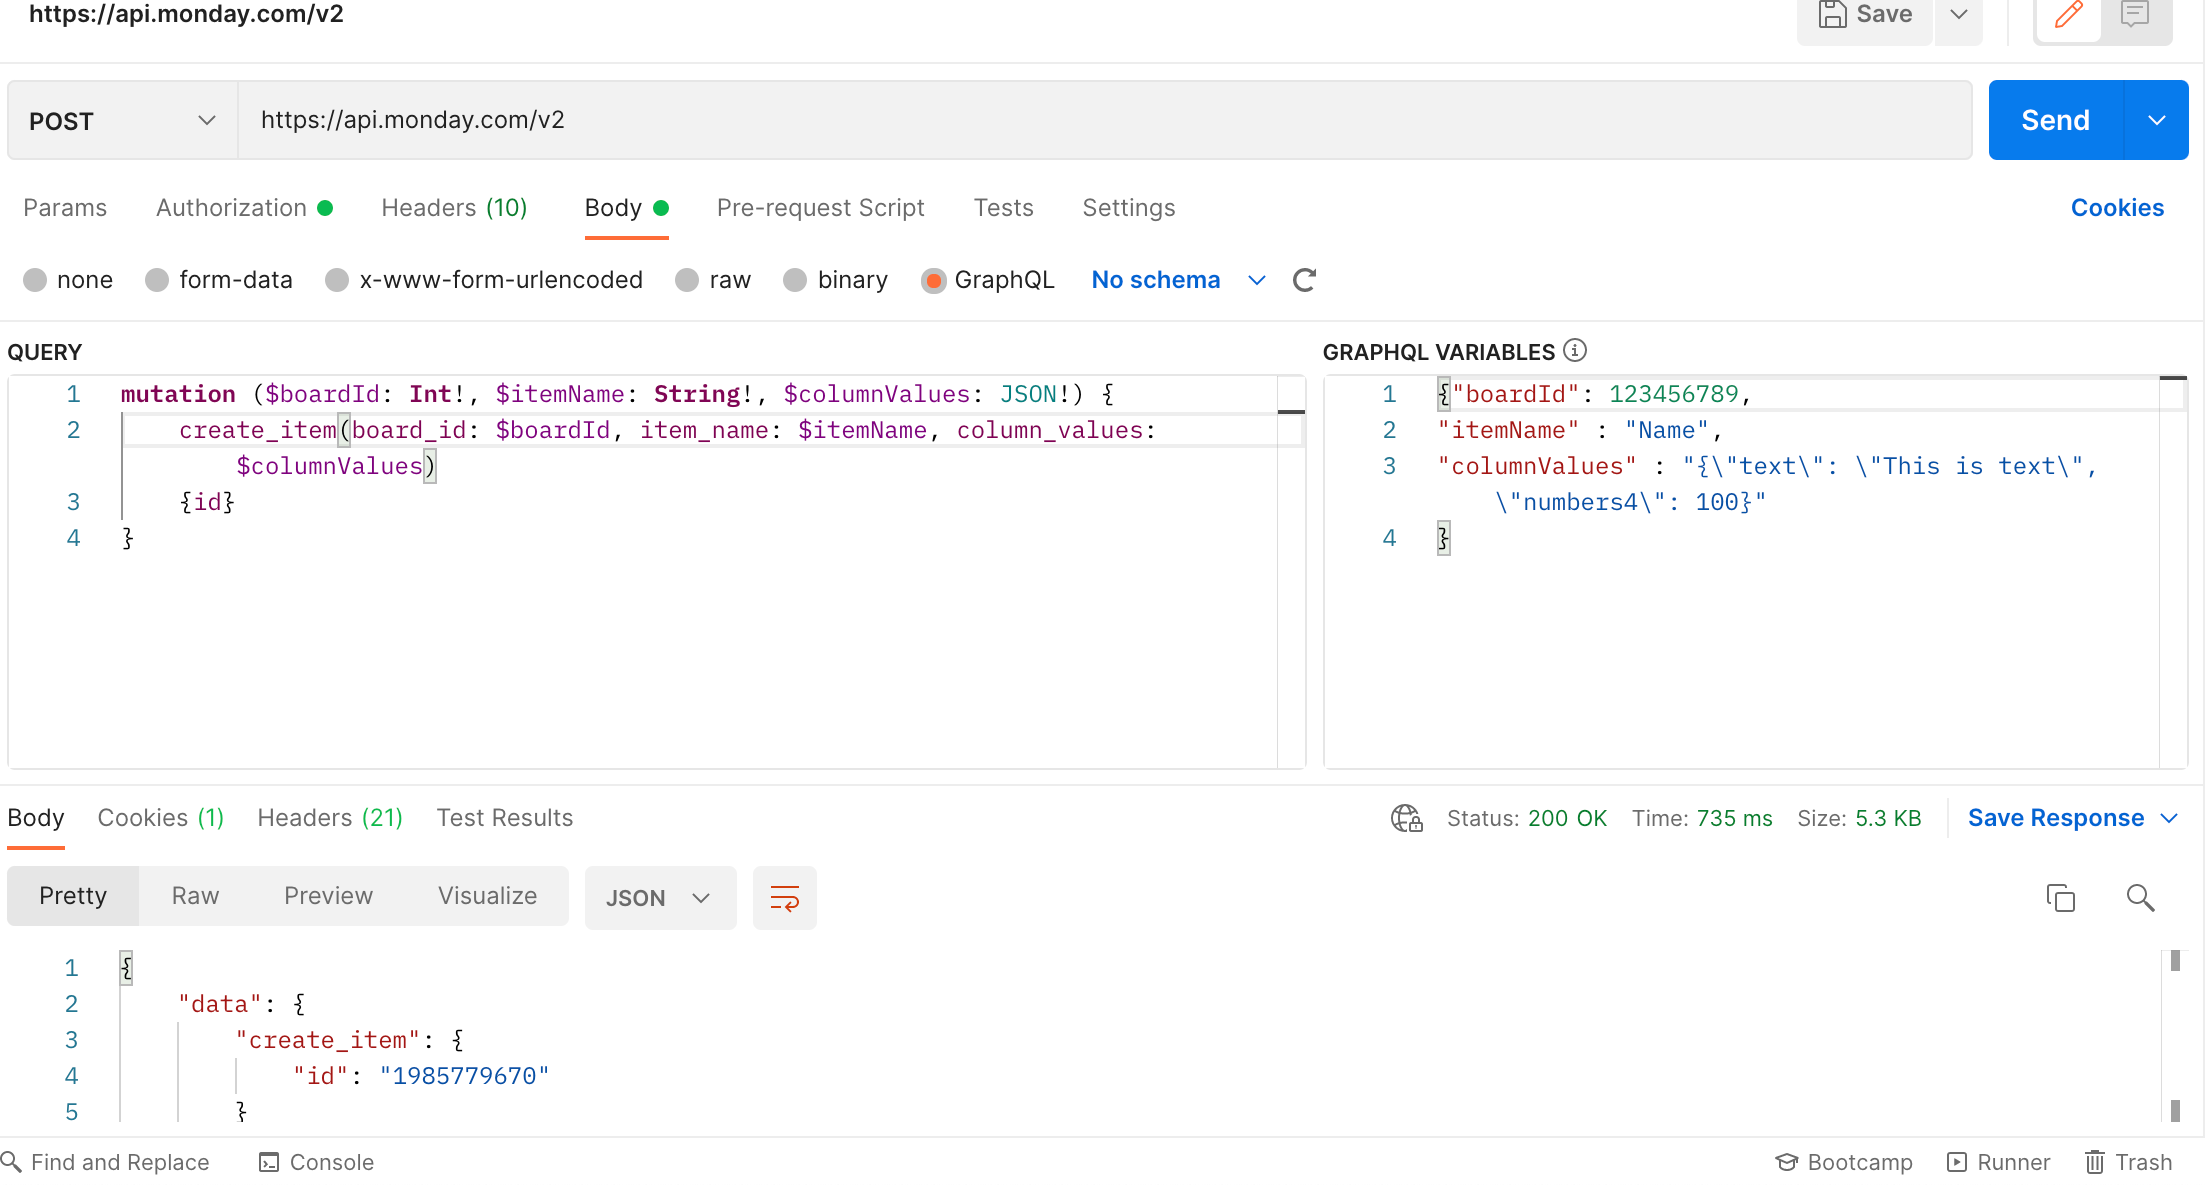Open the Console
The image size is (2205, 1185).
(x=316, y=1162)
